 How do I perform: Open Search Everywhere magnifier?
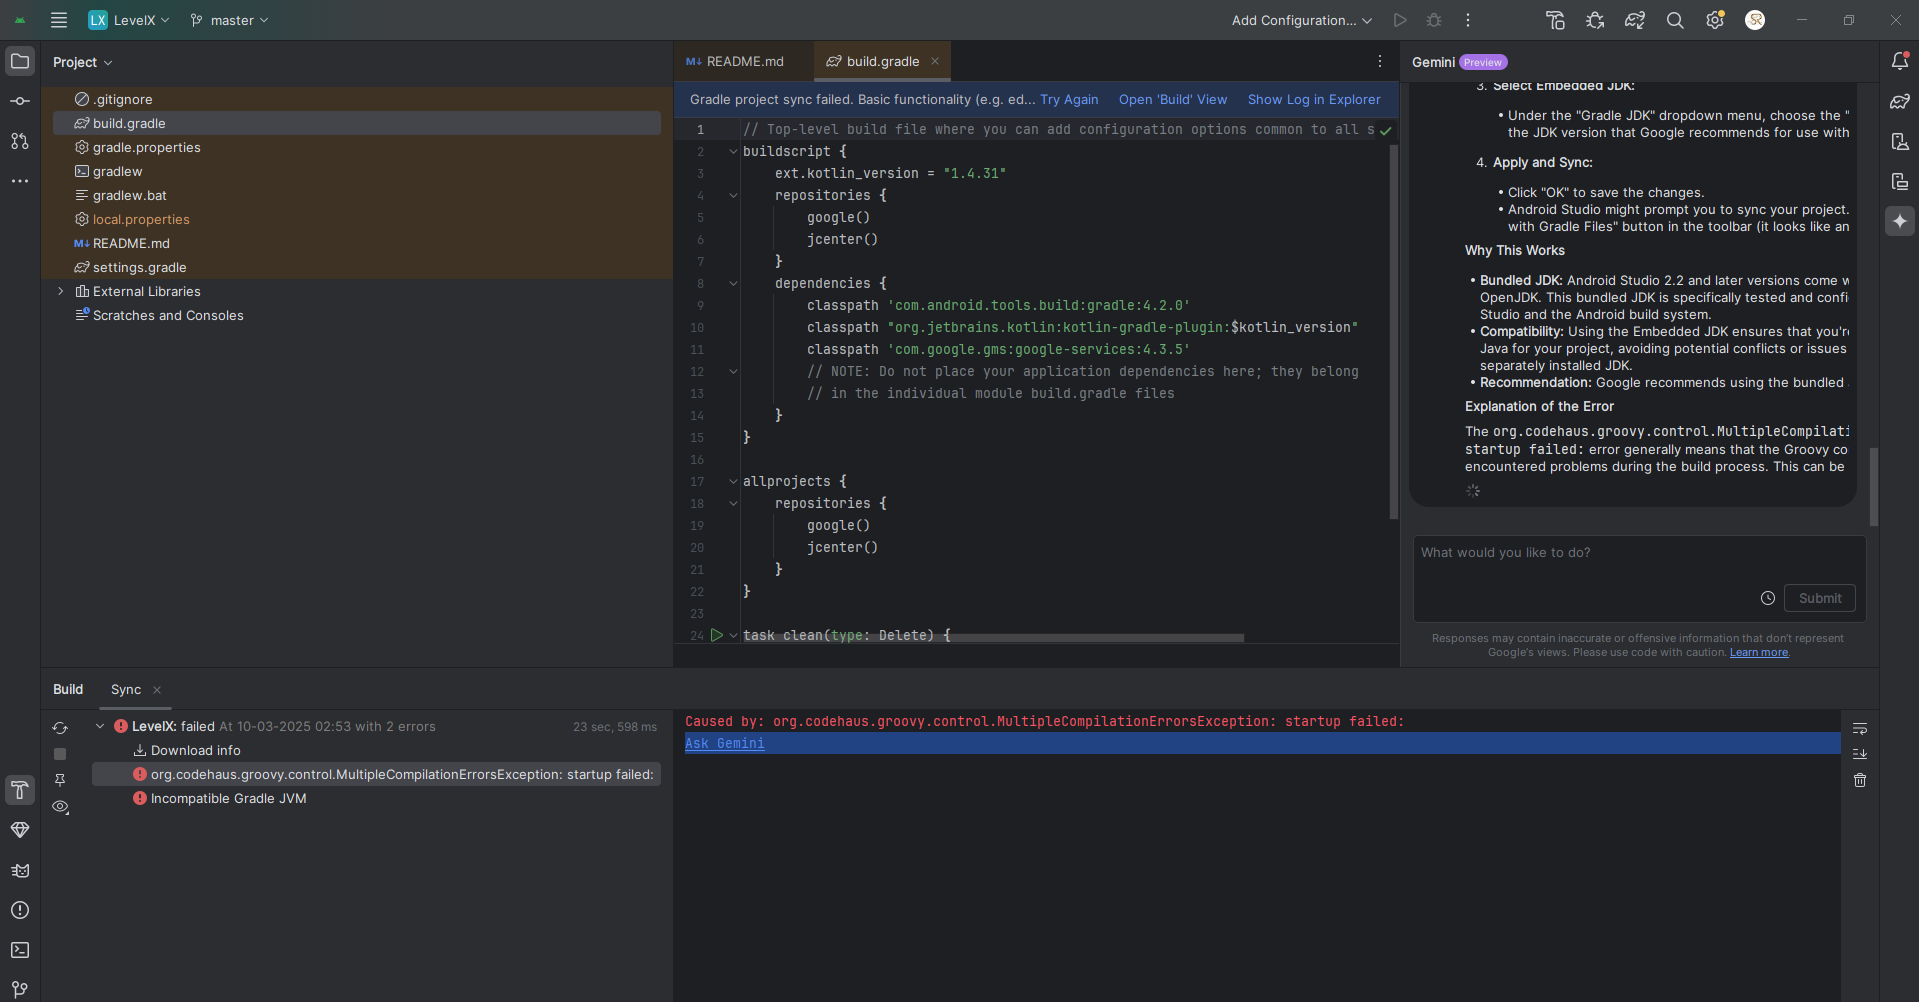(1675, 20)
